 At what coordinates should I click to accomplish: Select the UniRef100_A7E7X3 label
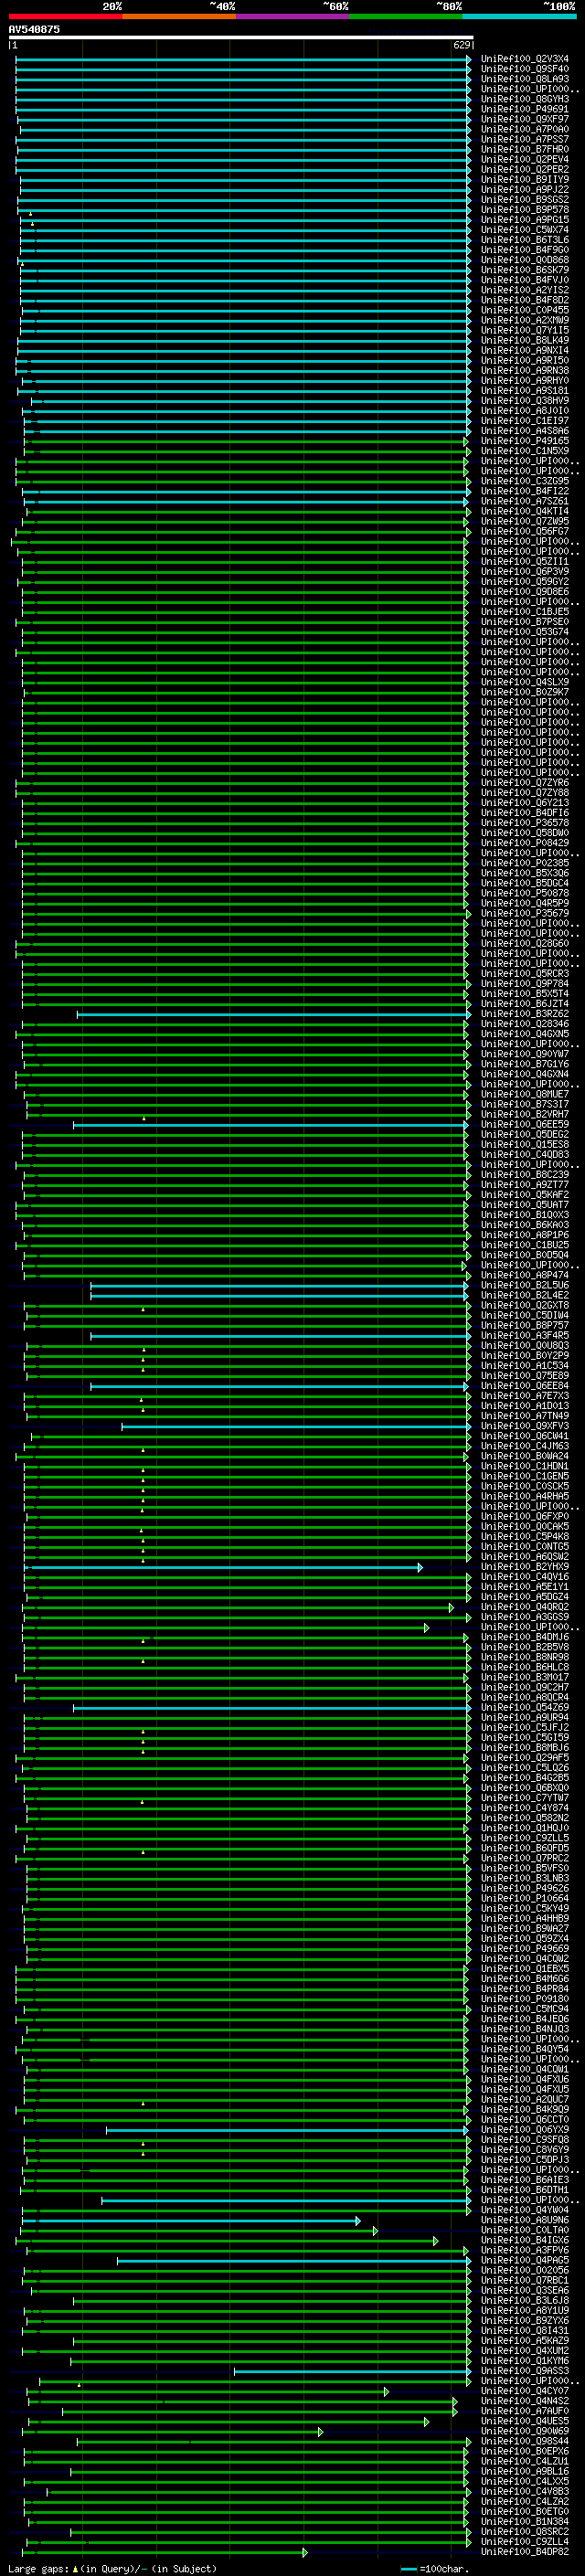tap(524, 1396)
